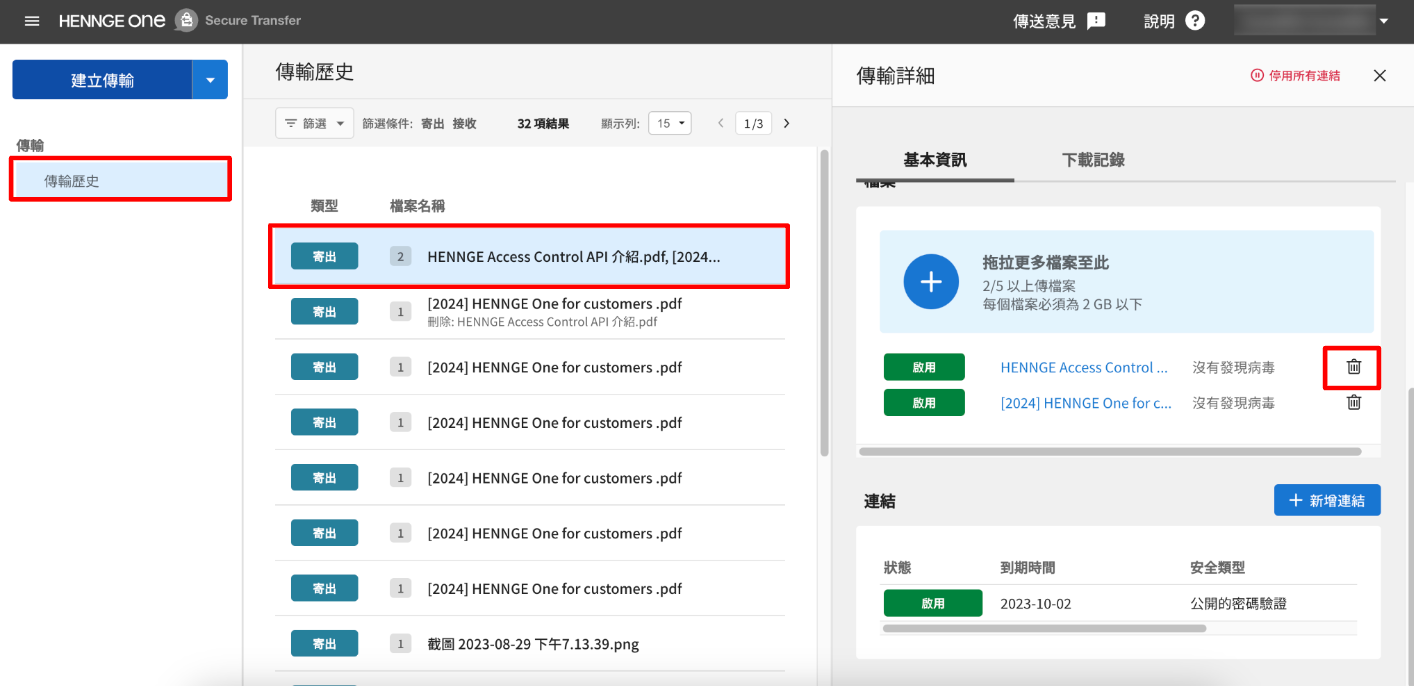Click the 安全類型 column header
This screenshot has height=686, width=1414.
[1217, 567]
